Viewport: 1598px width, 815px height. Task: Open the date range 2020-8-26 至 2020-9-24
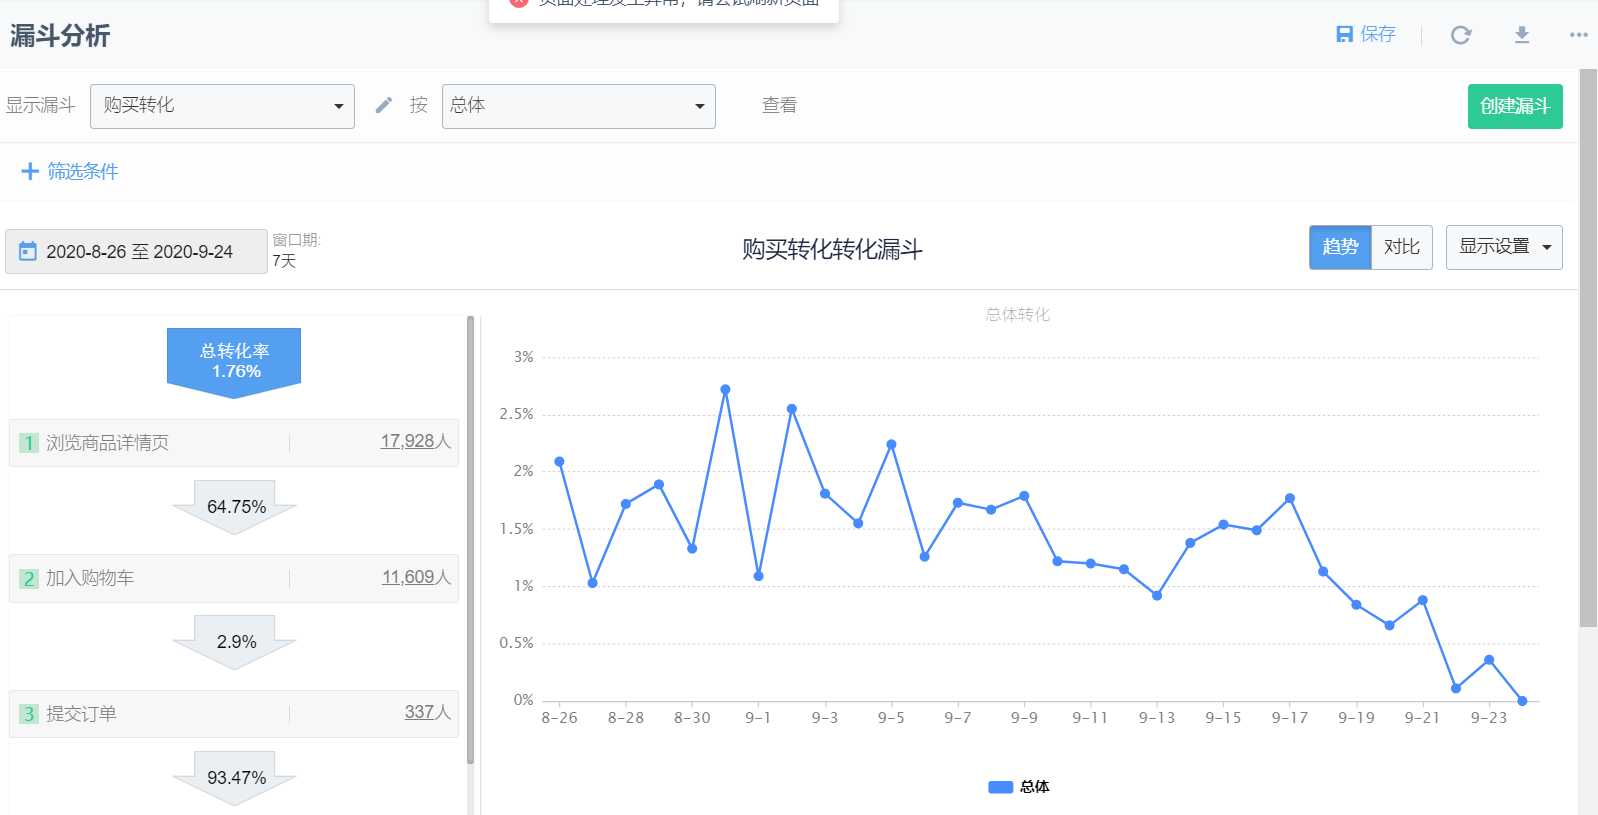pos(136,251)
